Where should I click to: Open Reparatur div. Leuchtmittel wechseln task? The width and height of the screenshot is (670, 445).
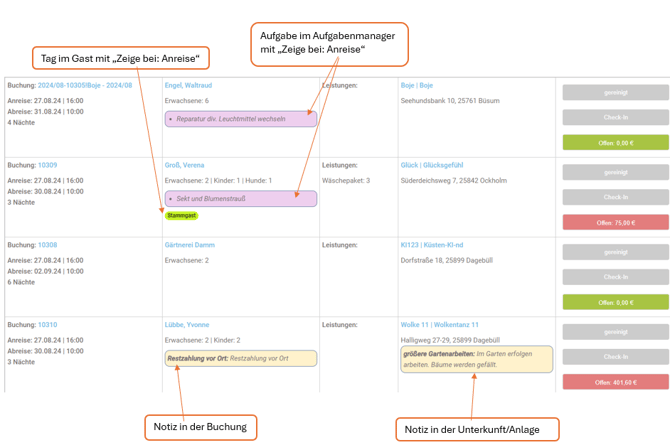coord(241,119)
